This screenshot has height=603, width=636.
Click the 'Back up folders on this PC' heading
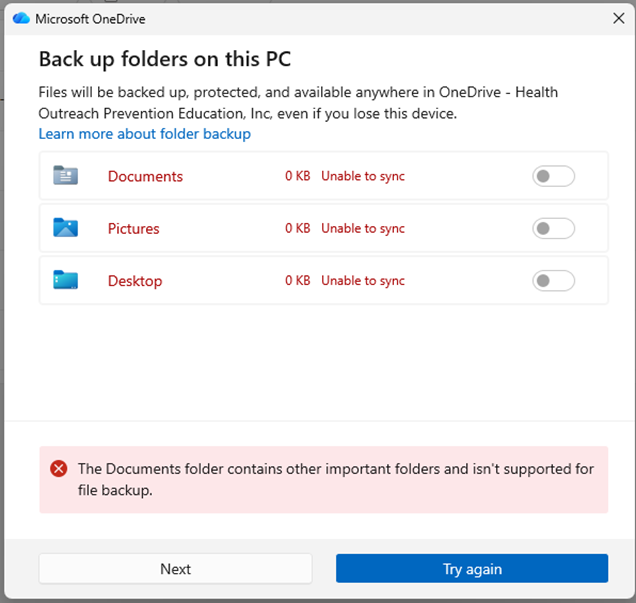coord(165,59)
